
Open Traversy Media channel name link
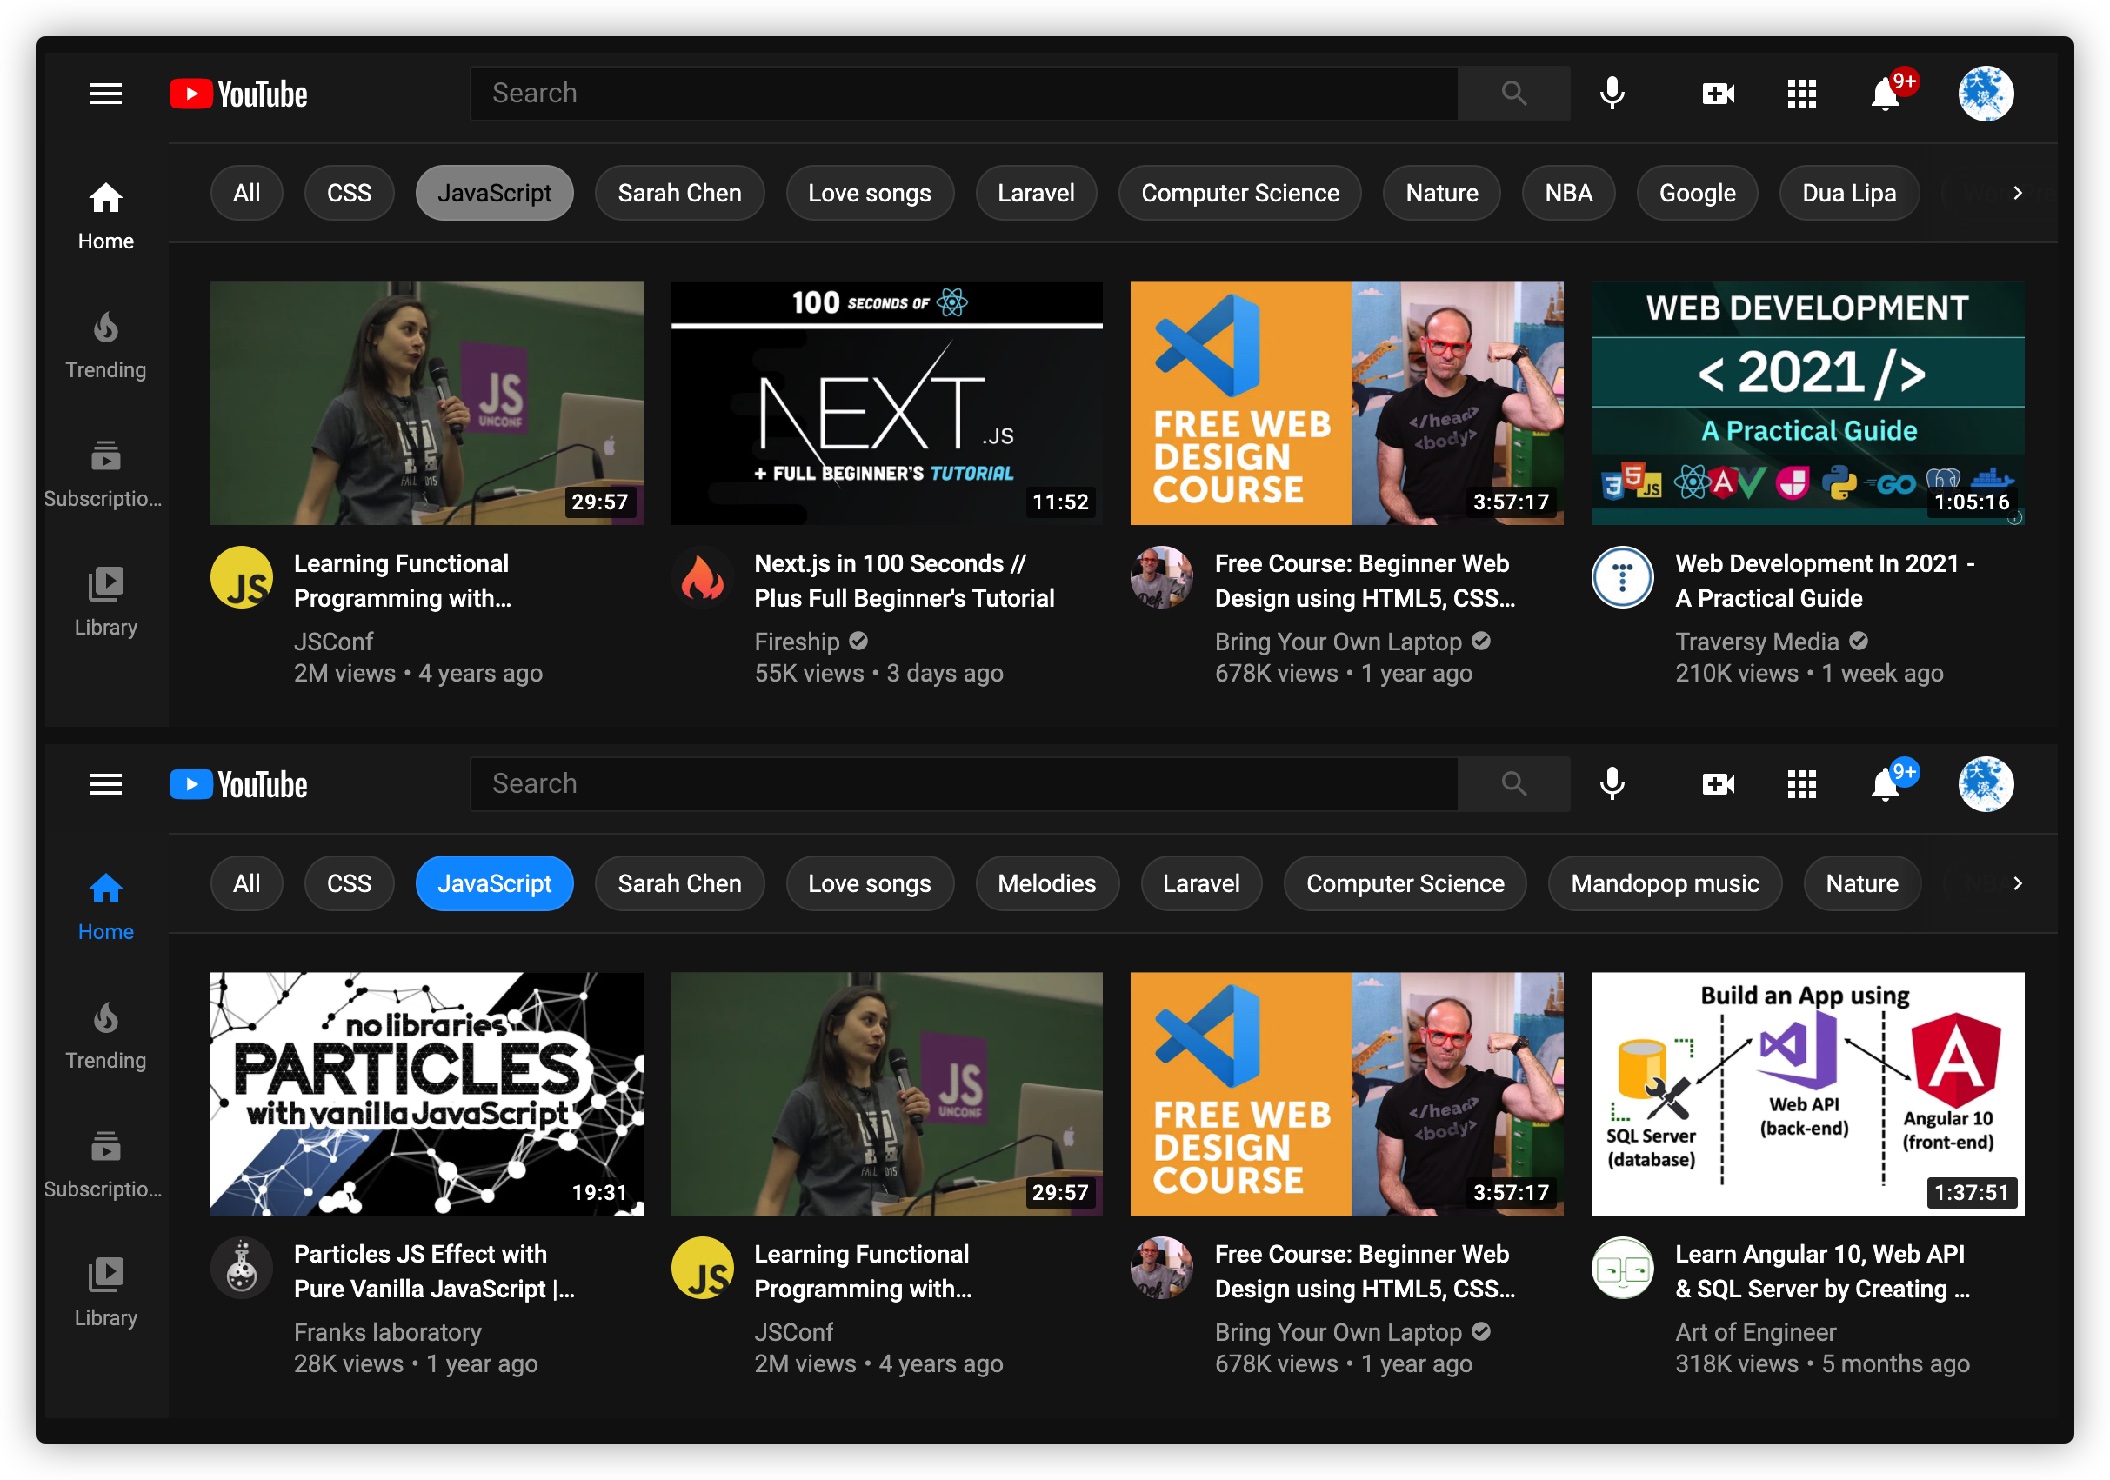(x=1757, y=642)
